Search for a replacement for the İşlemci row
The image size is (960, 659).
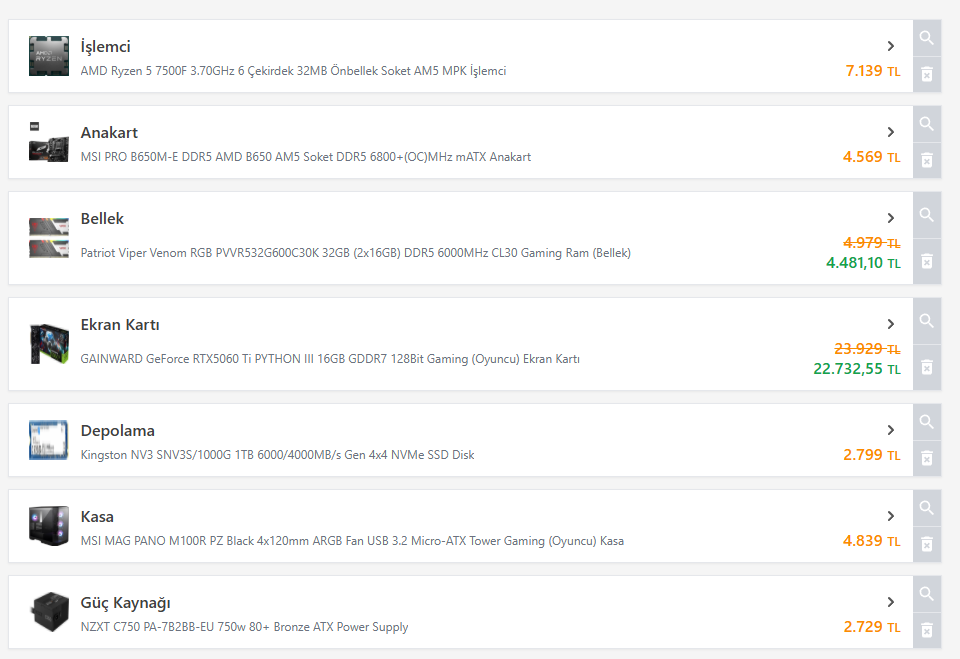927,38
